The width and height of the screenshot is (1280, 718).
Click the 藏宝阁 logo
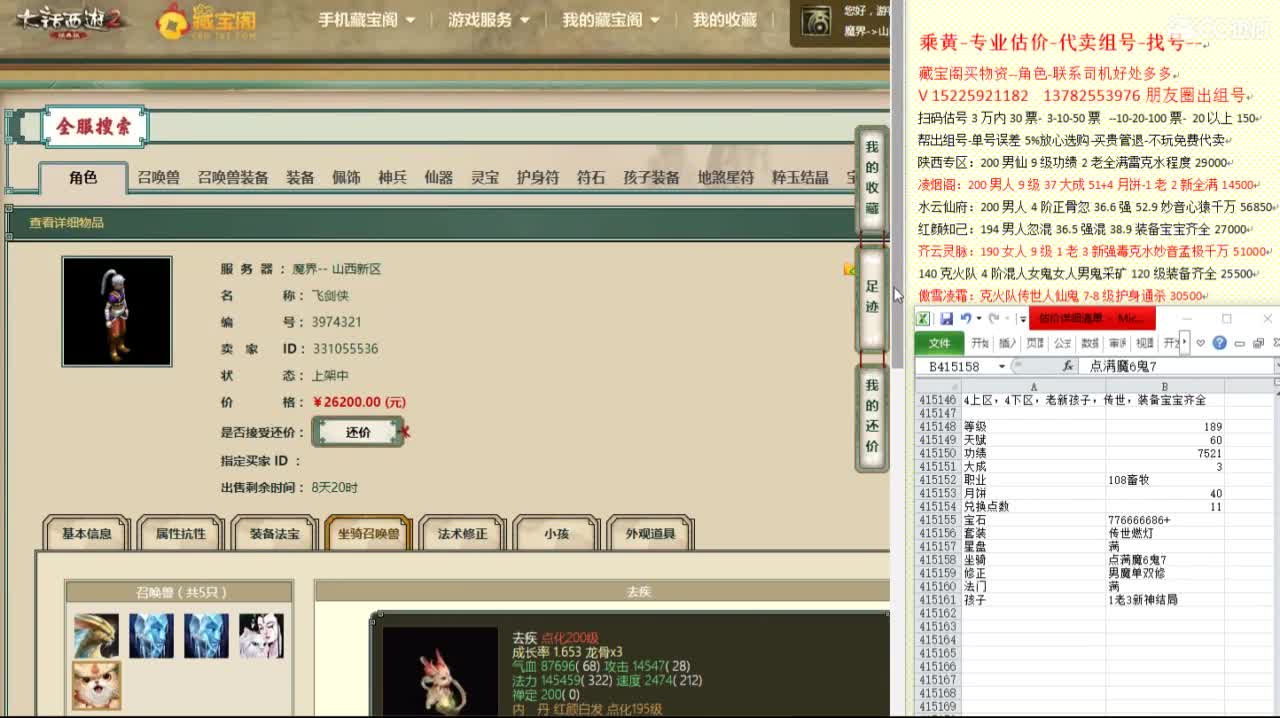[206, 21]
